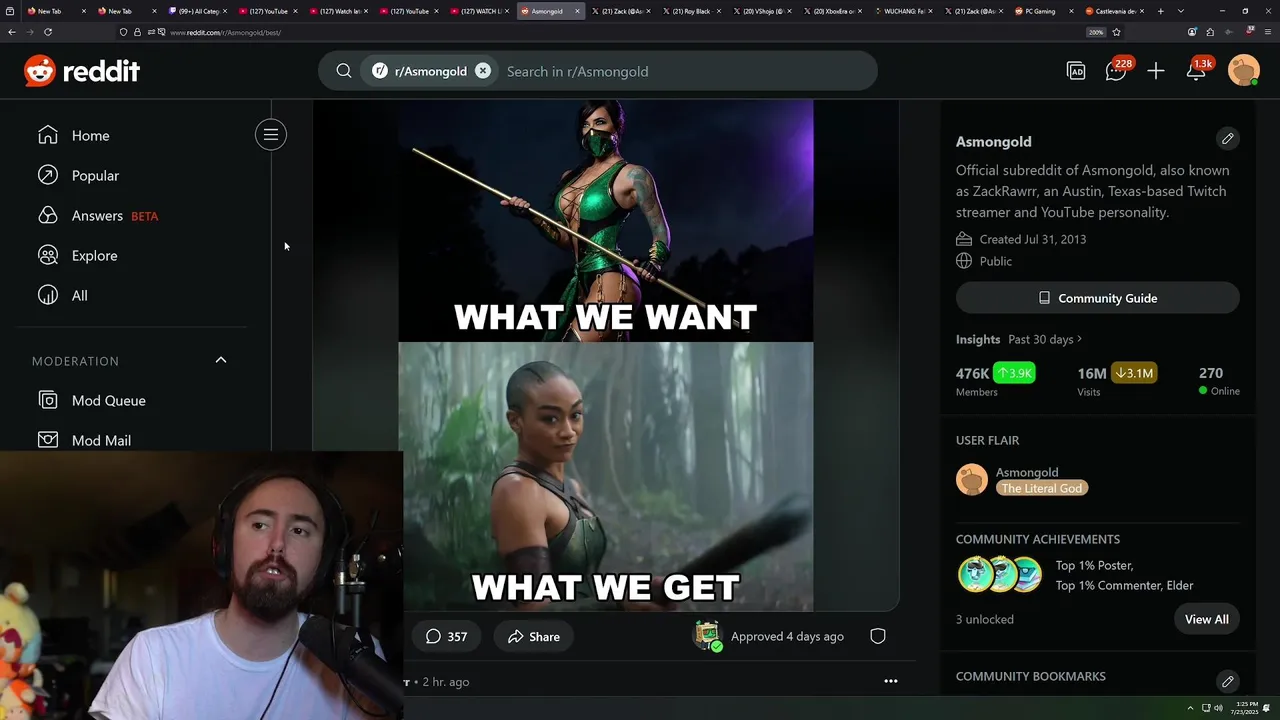Click the 16M Visits stat
Image resolution: width=1280 pixels, height=720 pixels.
(x=1117, y=380)
